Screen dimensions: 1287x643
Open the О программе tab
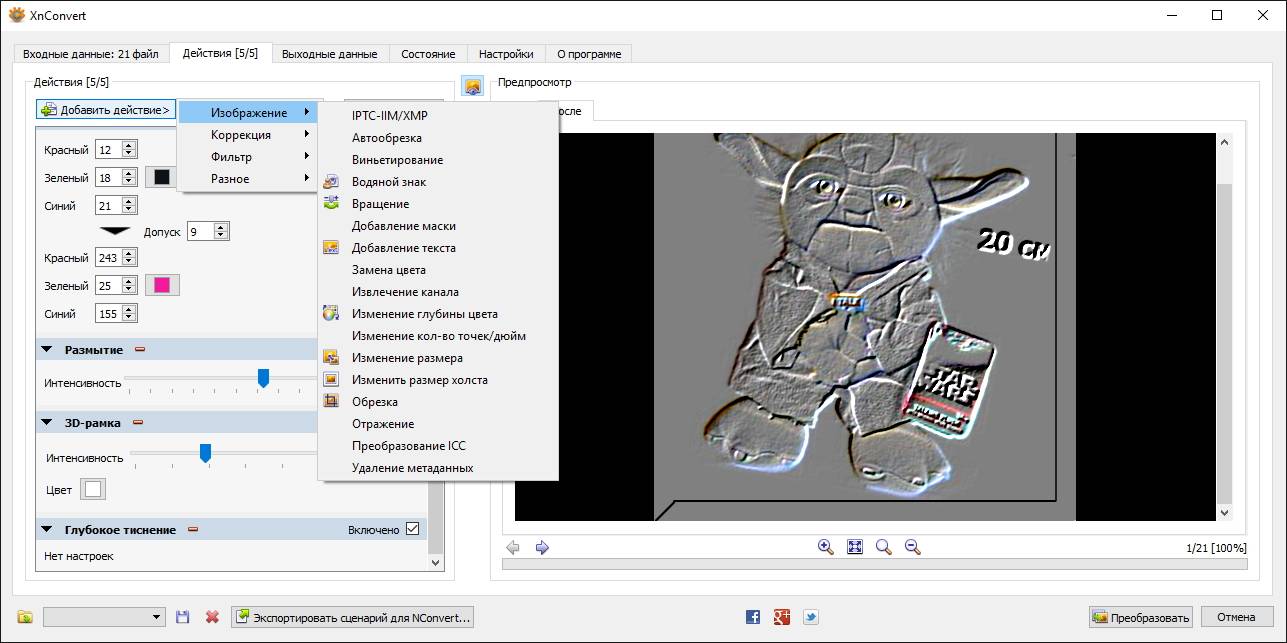pos(589,54)
